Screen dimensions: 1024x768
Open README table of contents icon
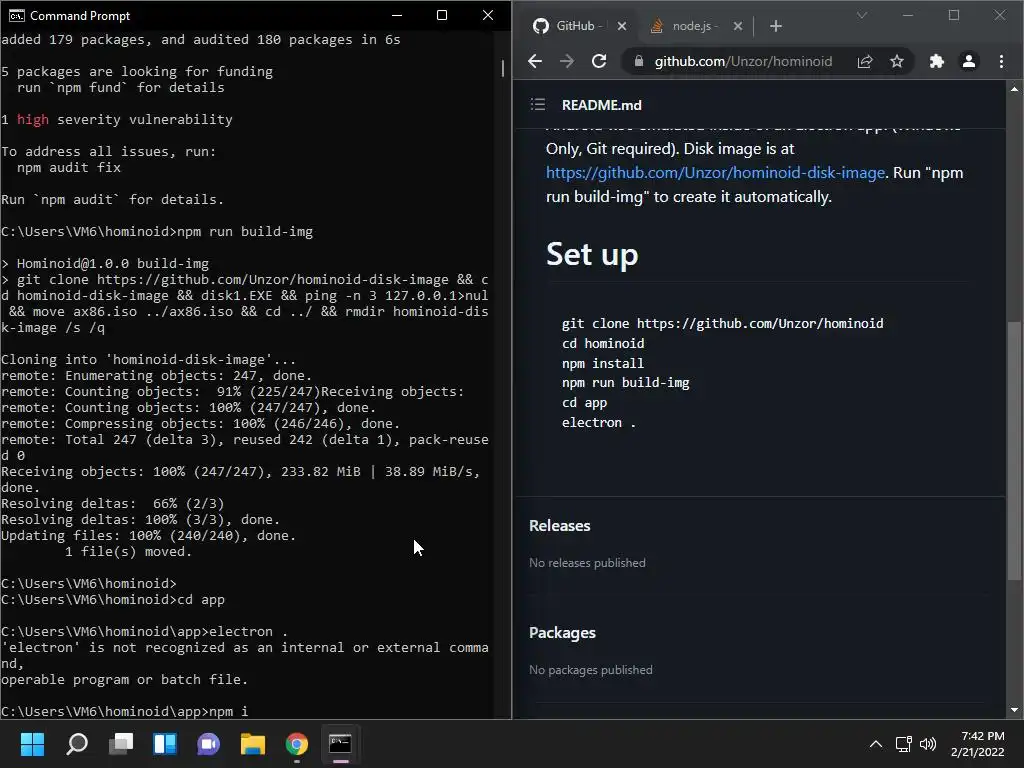point(537,104)
